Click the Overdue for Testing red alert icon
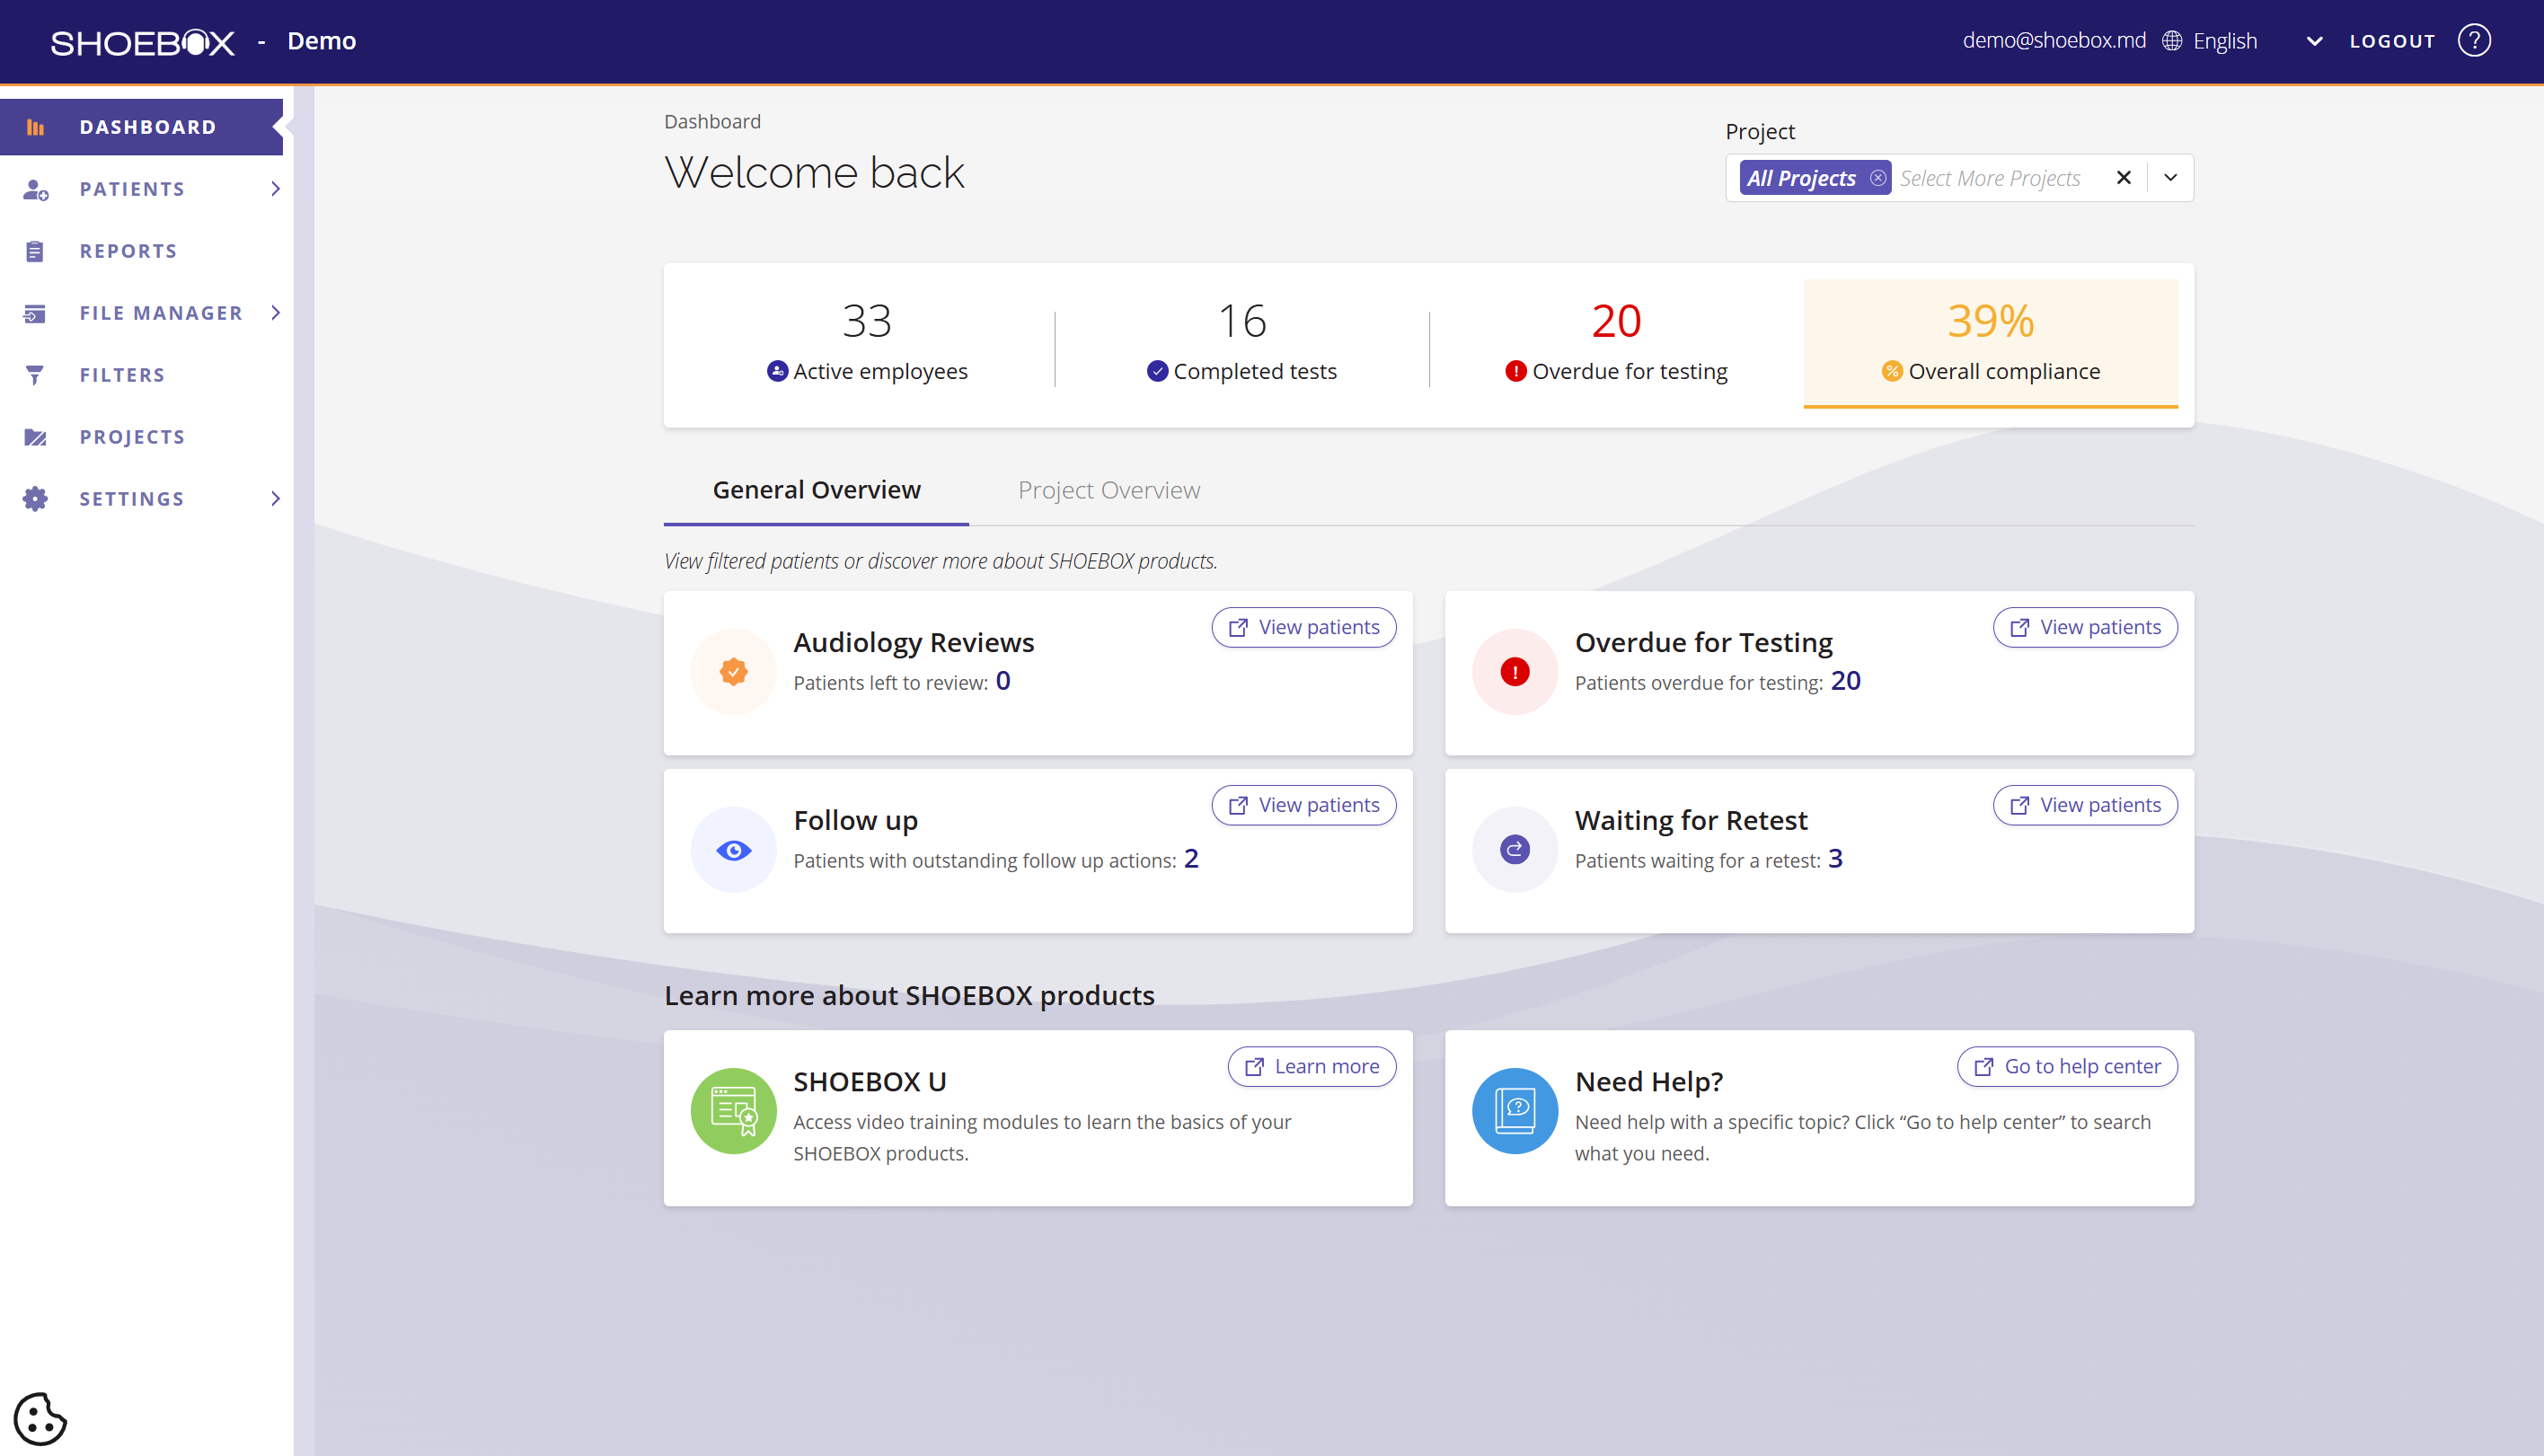Screen dimensions: 2544x1456 1514,671
